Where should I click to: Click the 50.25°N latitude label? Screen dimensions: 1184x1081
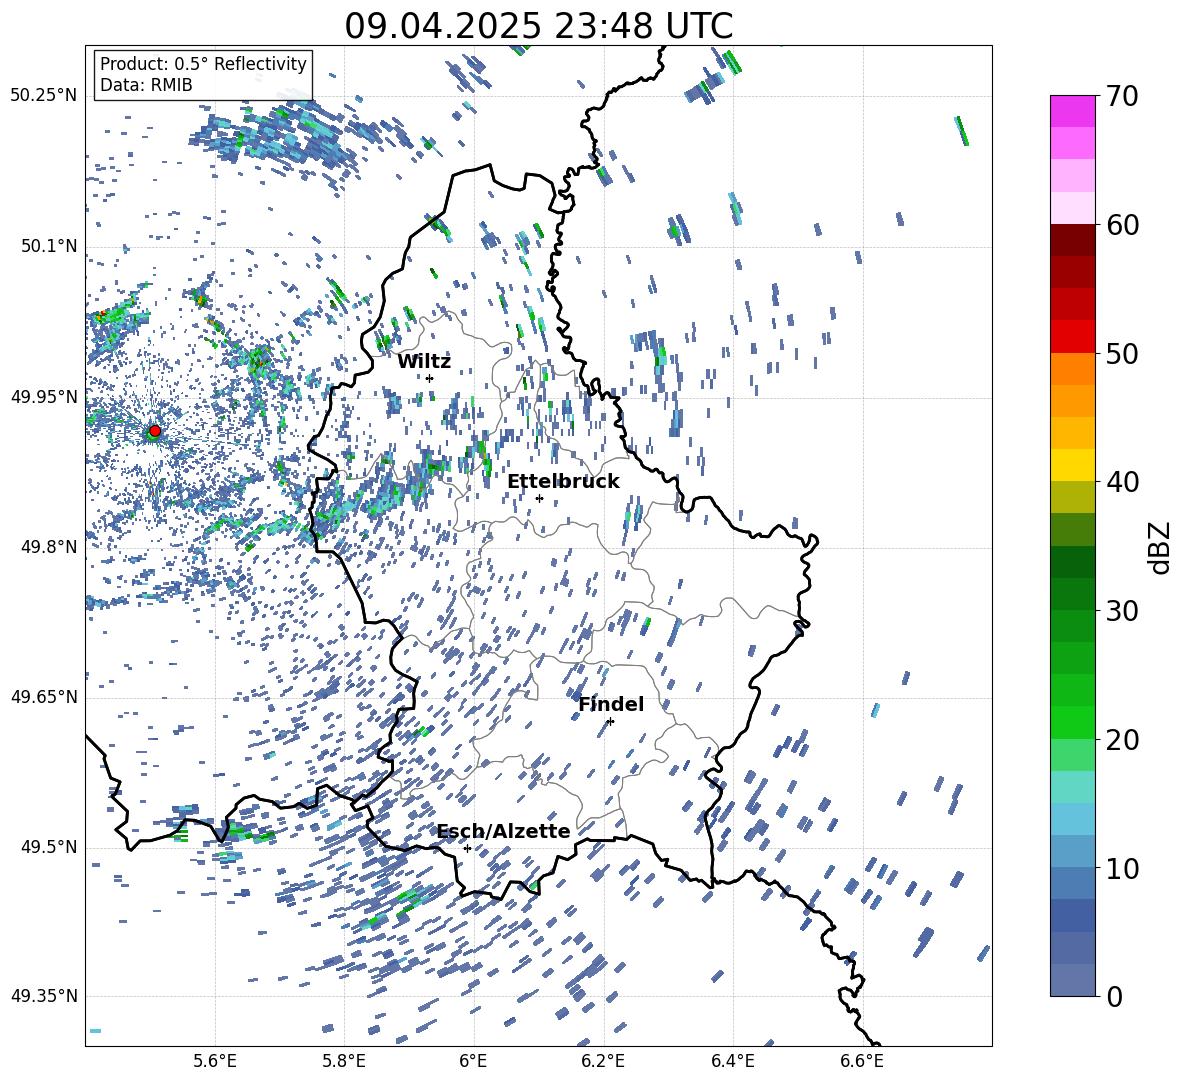[x=44, y=96]
